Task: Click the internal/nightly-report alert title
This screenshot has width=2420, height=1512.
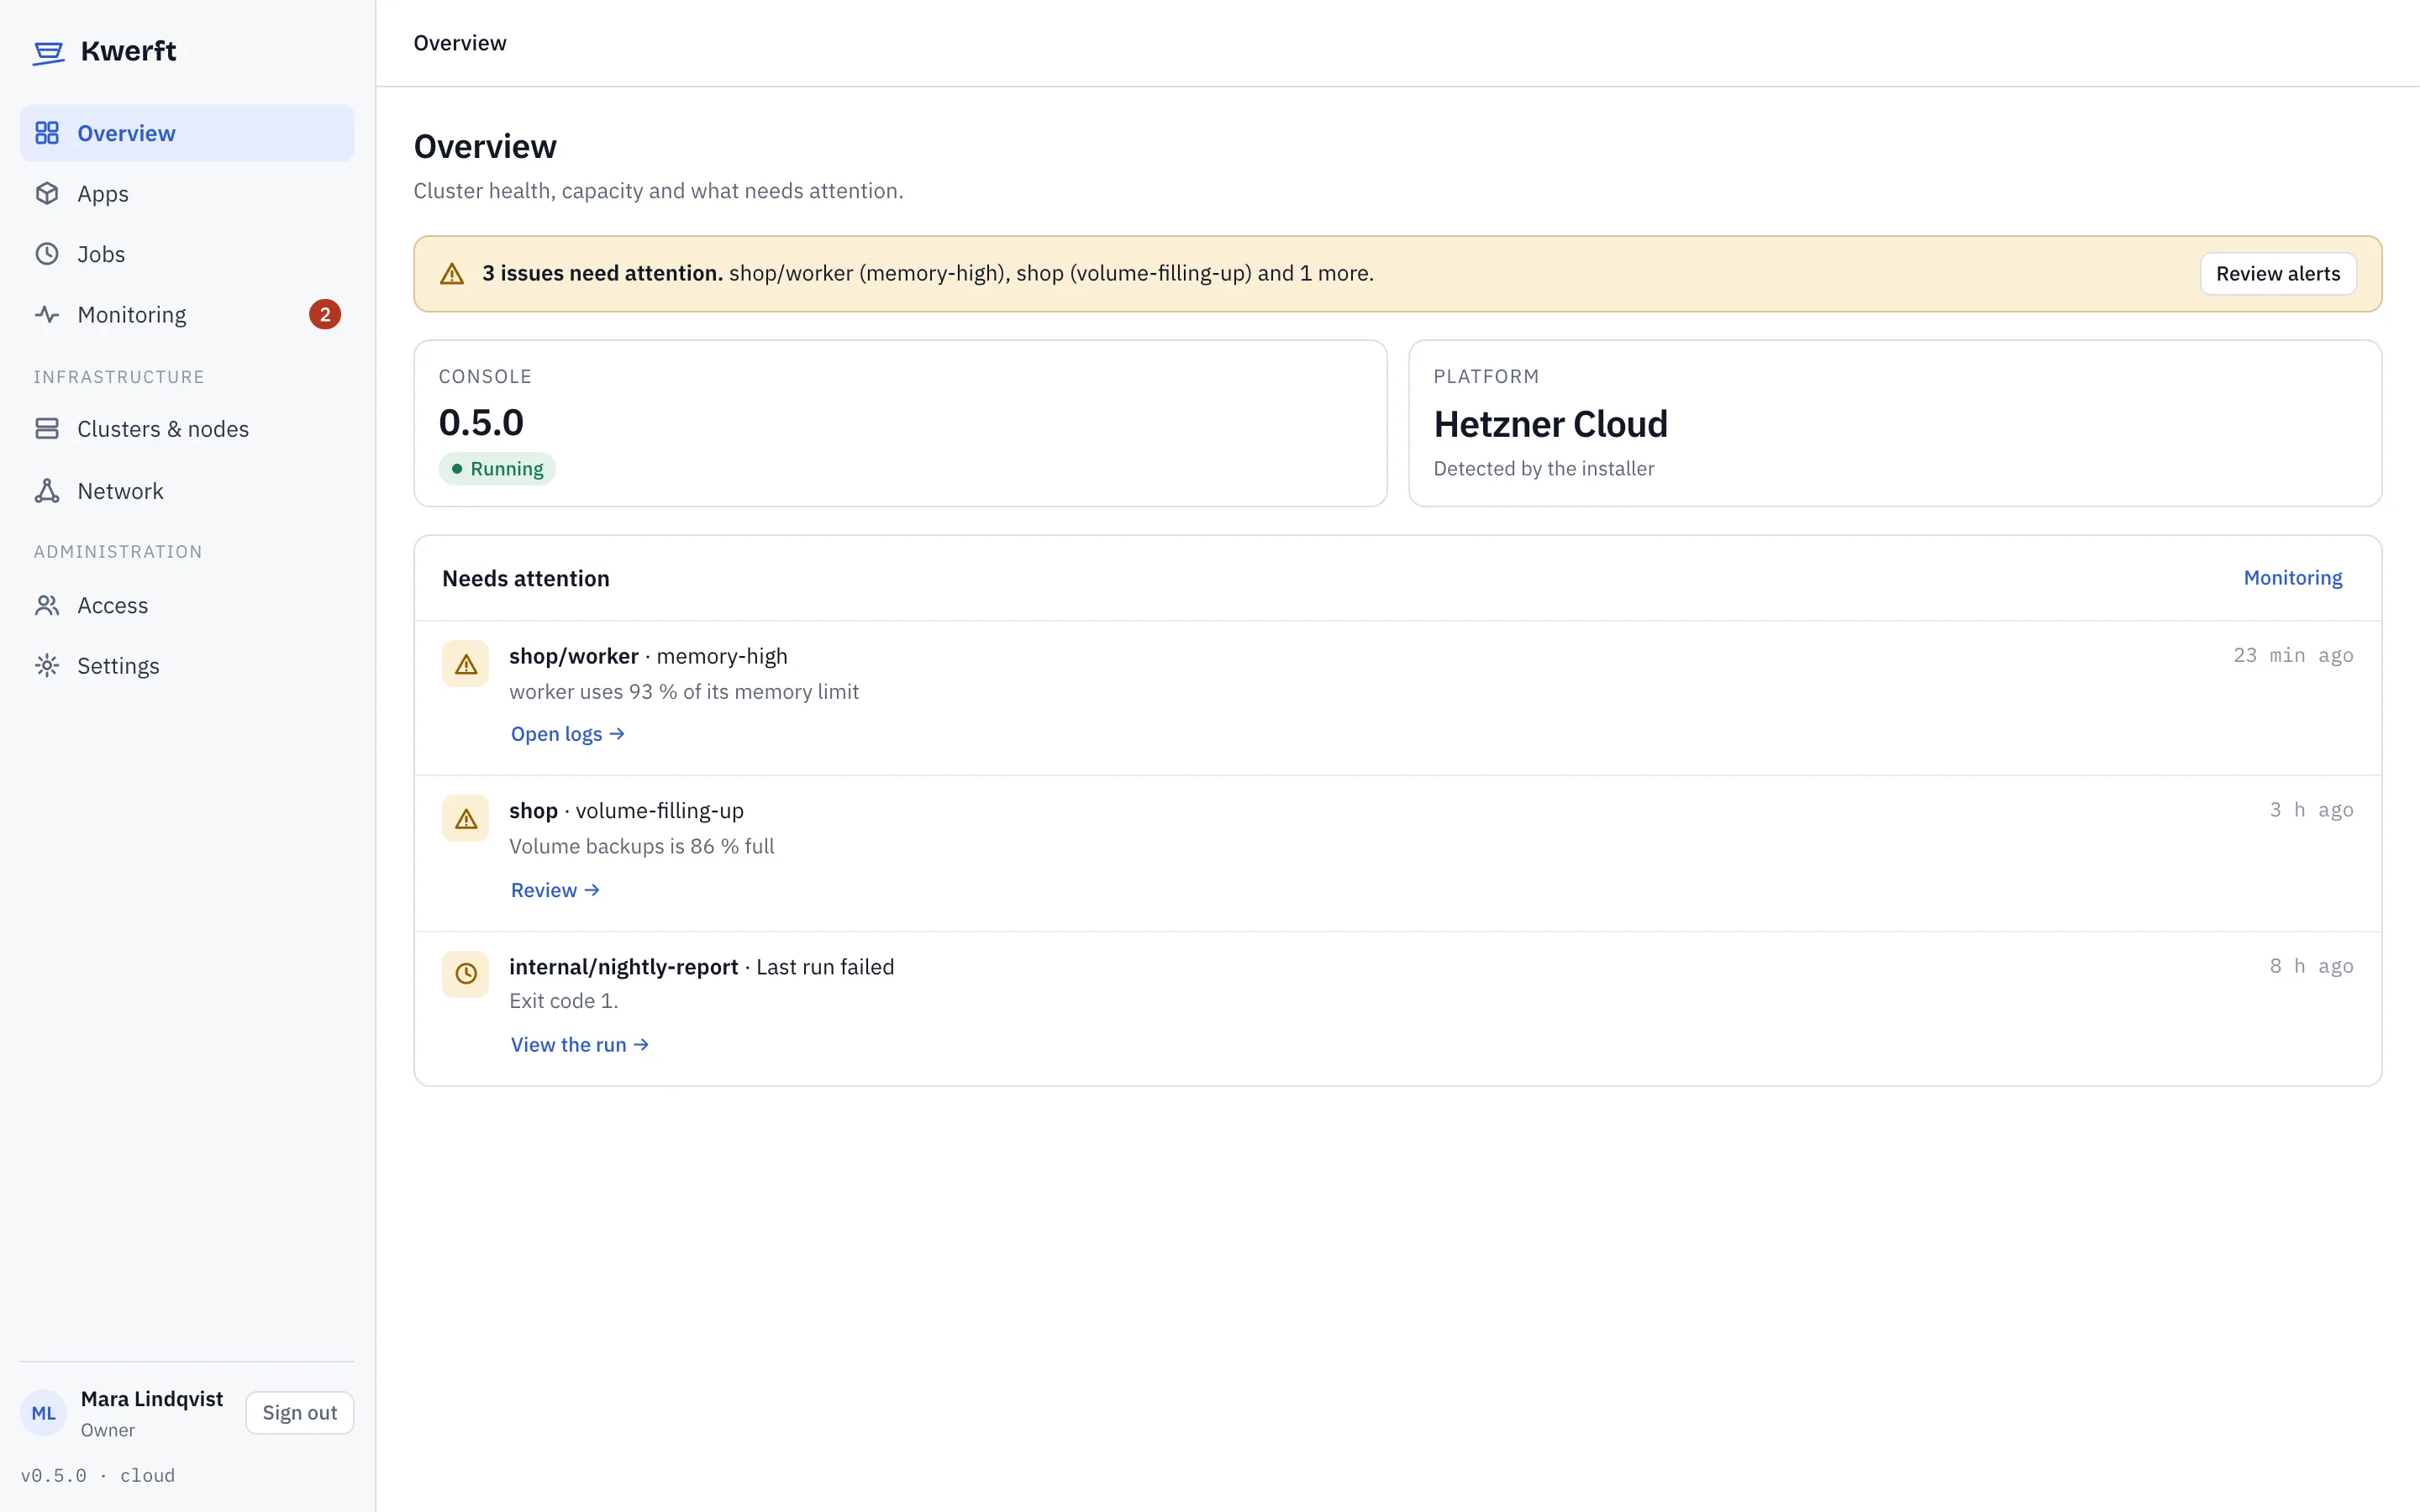Action: 702,967
